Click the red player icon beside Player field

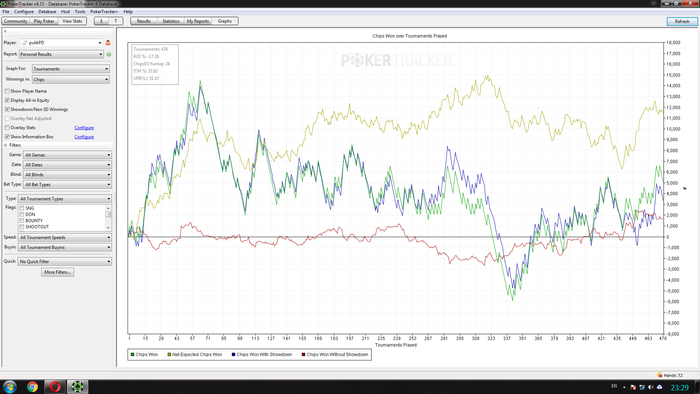[x=108, y=43]
